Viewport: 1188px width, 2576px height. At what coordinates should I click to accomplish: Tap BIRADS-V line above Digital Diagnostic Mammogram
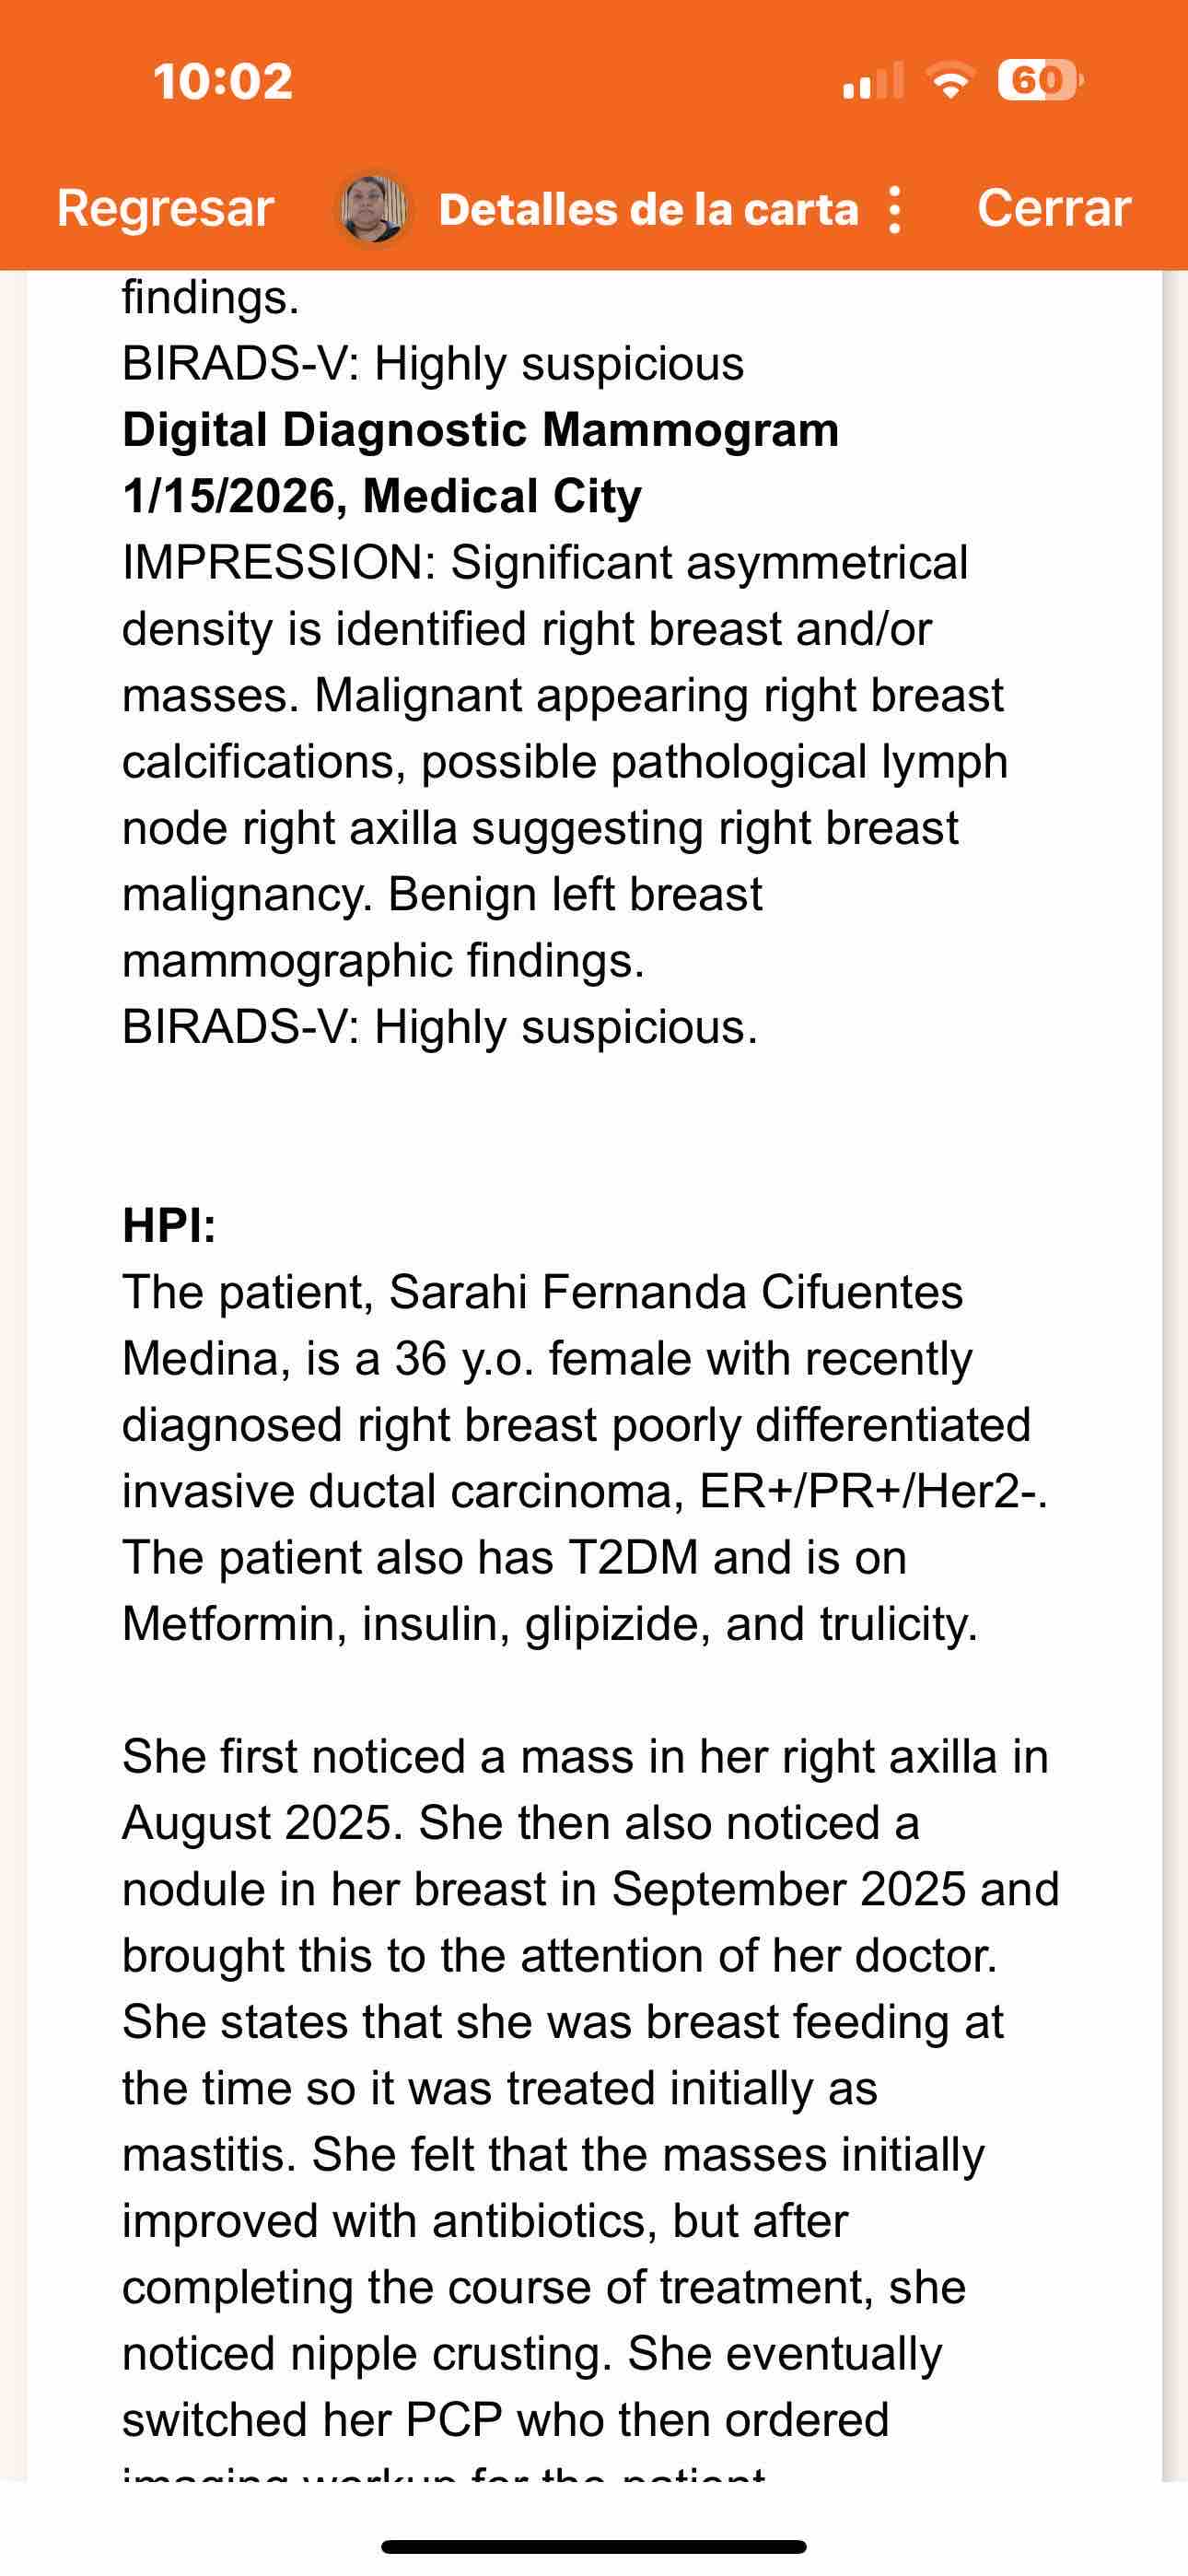click(432, 364)
